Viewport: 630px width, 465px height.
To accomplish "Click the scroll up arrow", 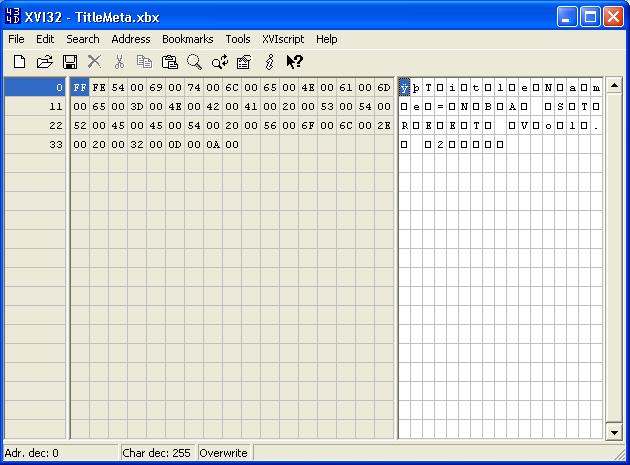I will tap(614, 85).
